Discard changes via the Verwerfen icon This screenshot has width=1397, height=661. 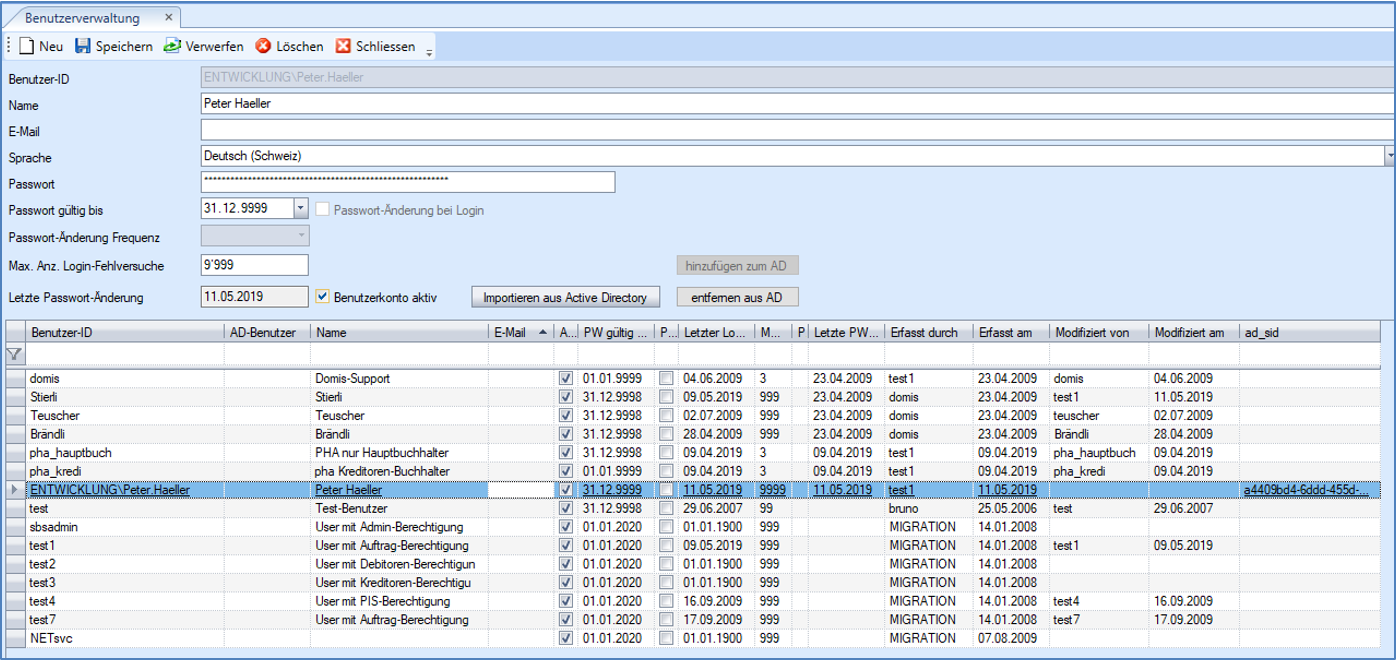click(172, 46)
